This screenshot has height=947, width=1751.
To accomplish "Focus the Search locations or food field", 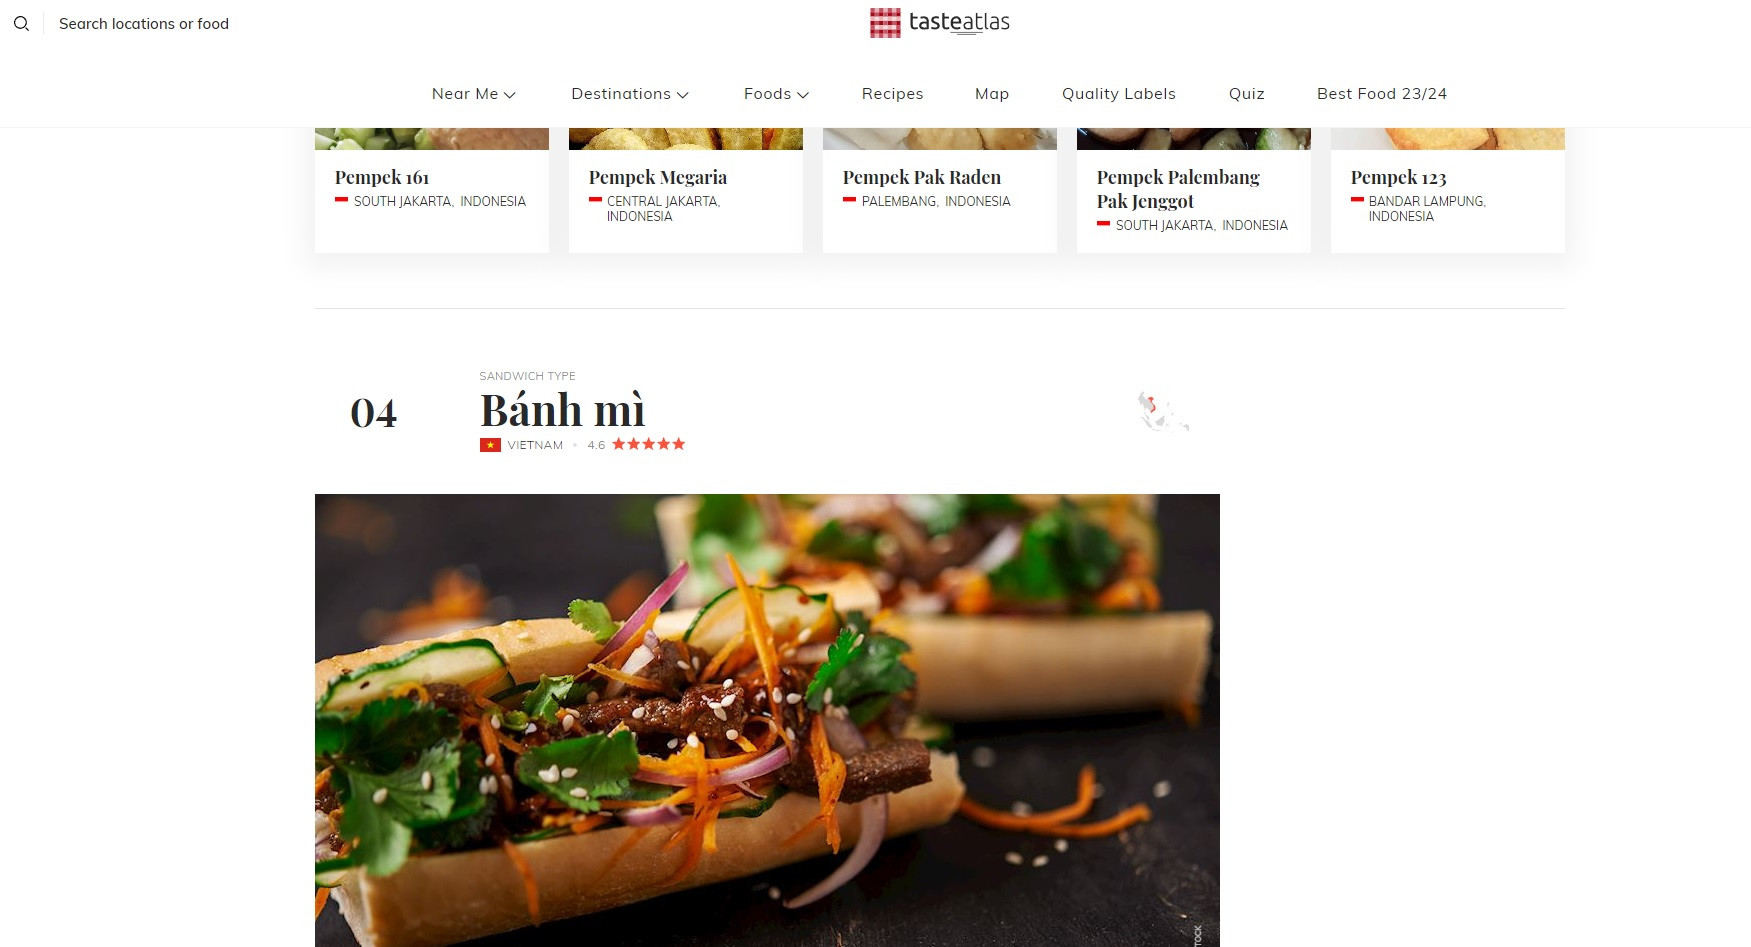I will (x=144, y=23).
